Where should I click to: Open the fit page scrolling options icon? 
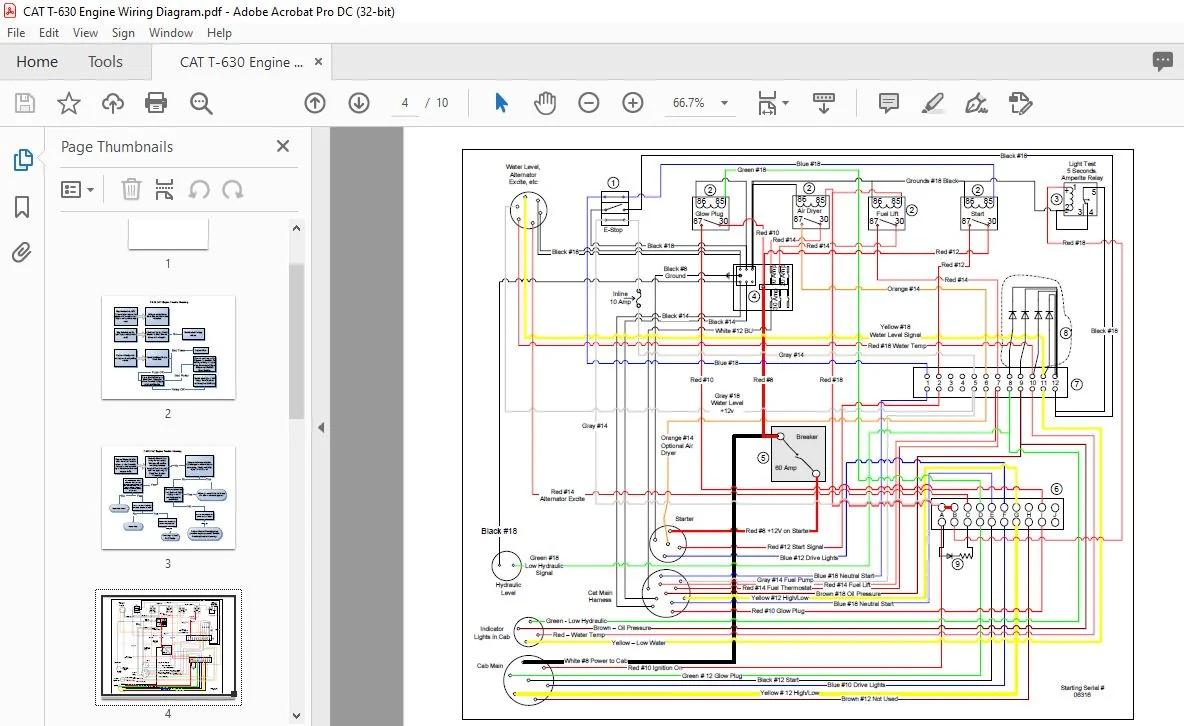coord(772,103)
